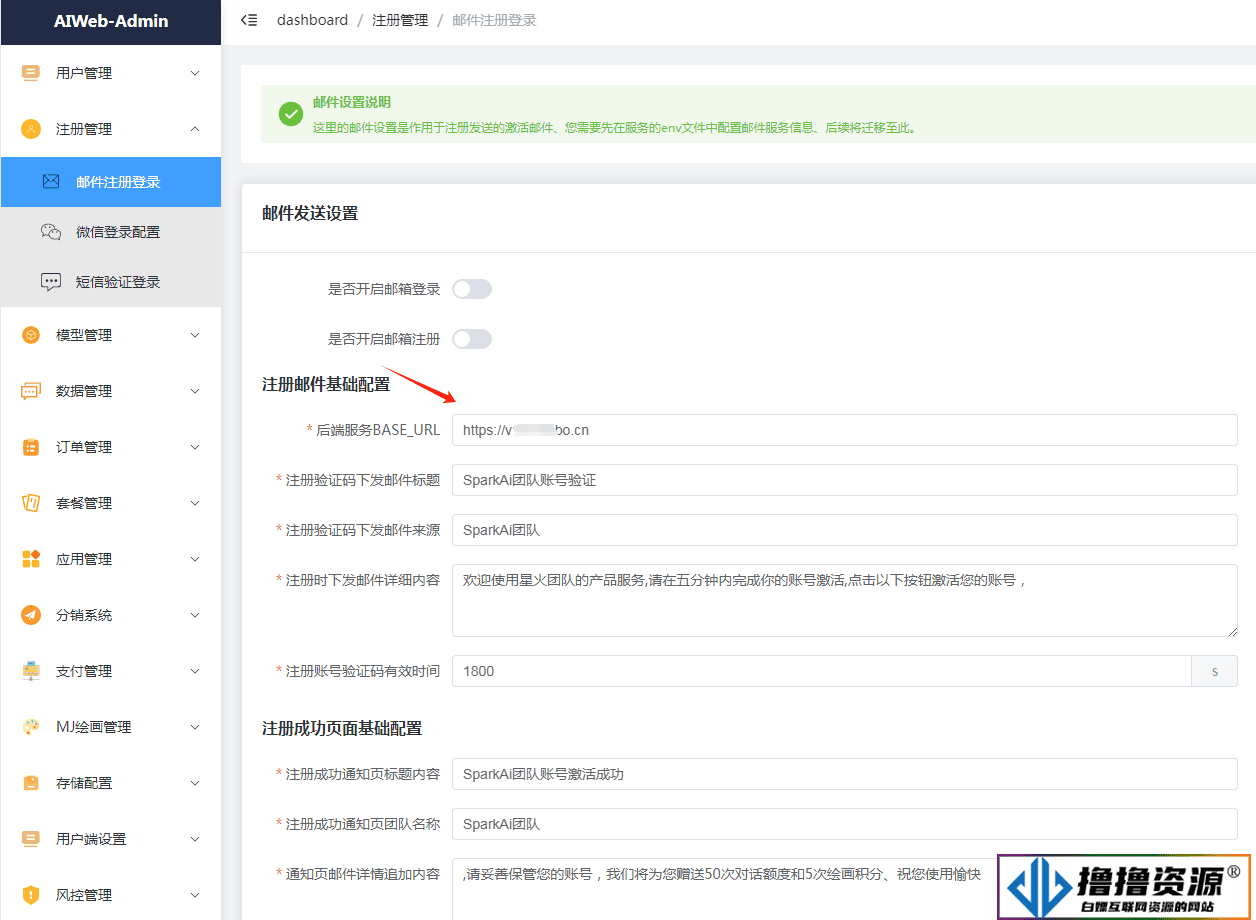This screenshot has height=920, width=1256.
Task: Click the green check icon in 邮件设置说明
Action: click(291, 114)
